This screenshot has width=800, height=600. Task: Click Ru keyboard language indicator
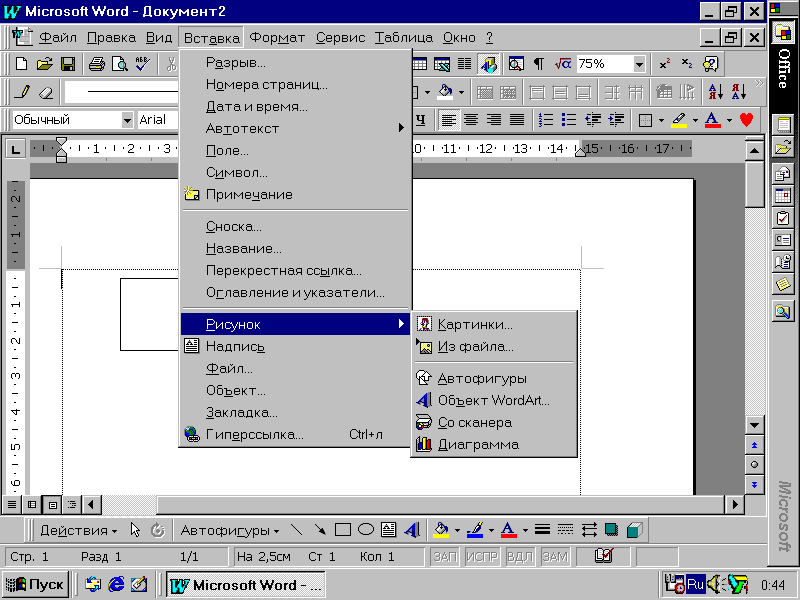(695, 584)
